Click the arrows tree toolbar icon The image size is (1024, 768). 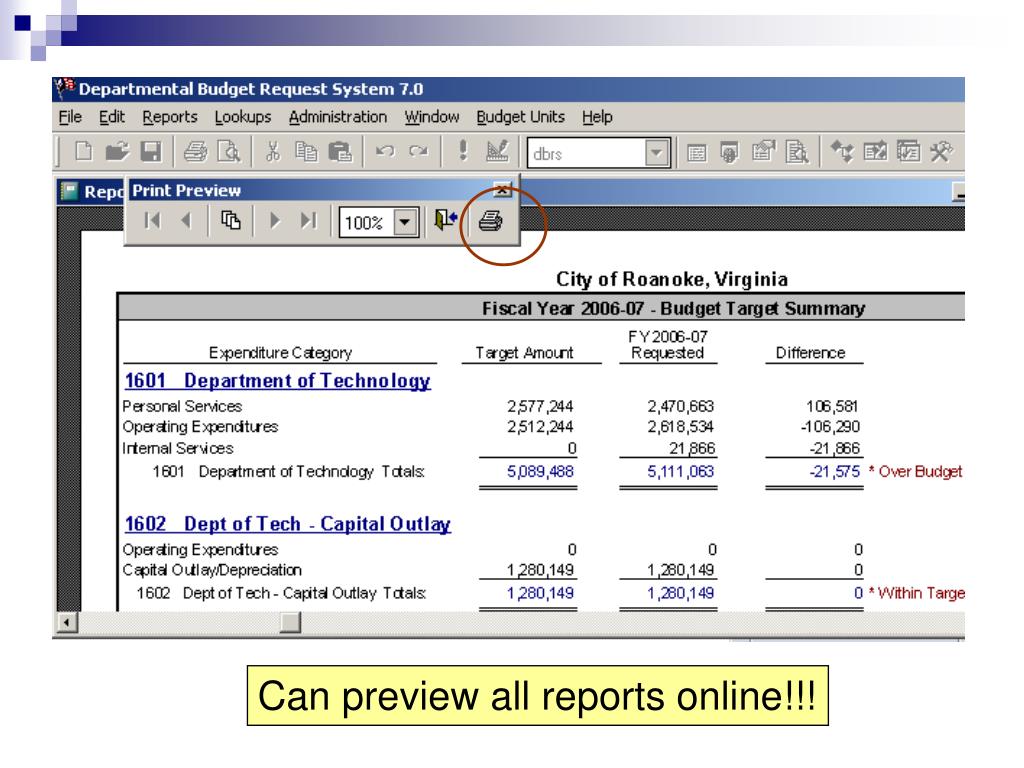pyautogui.click(x=842, y=152)
